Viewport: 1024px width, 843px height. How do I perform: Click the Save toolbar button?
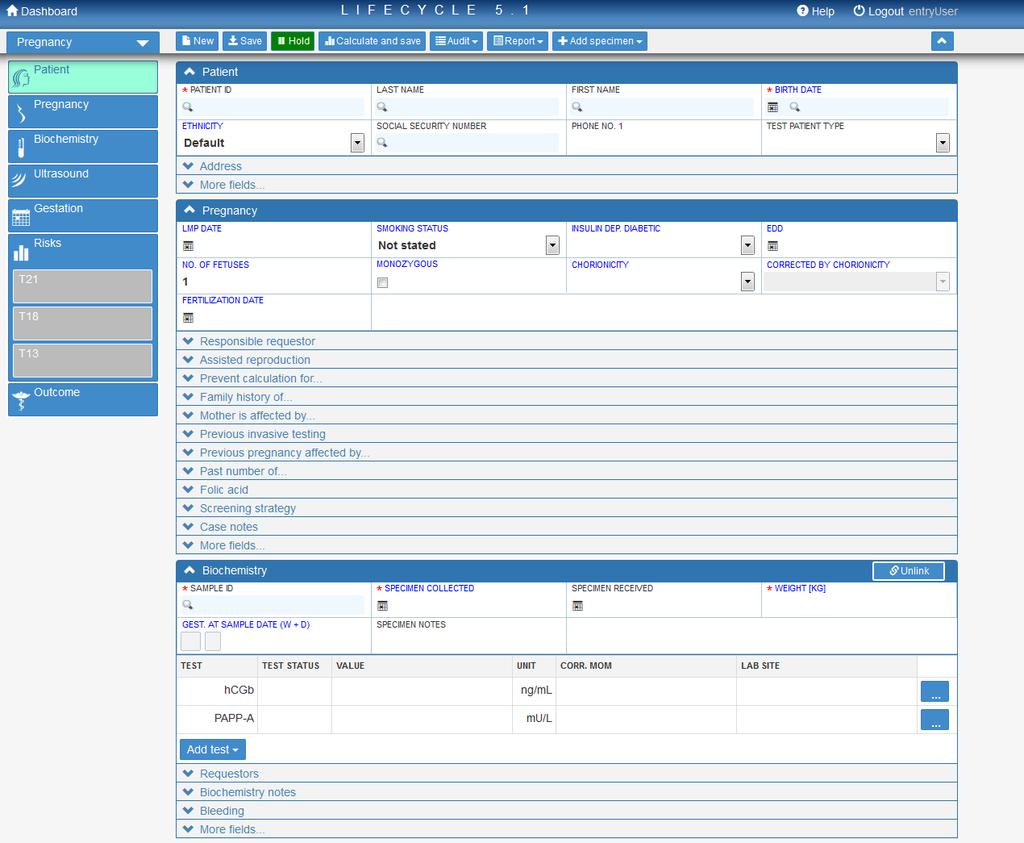(244, 41)
